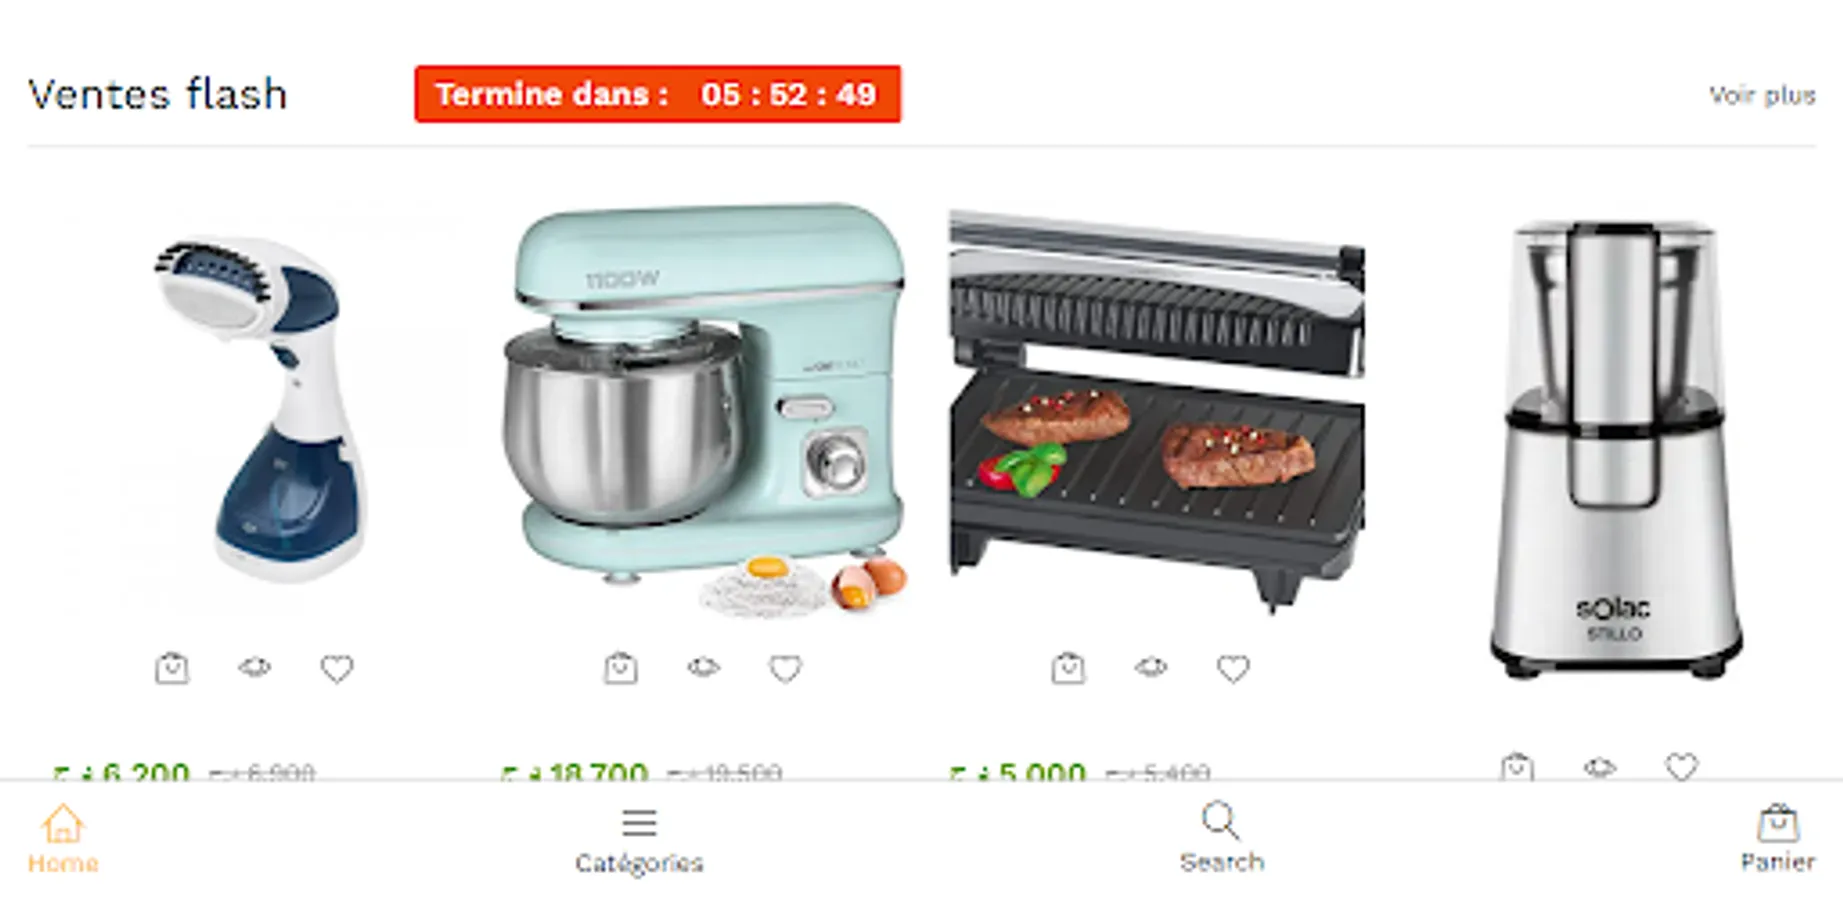Open the Catégories menu
The image size is (1843, 900).
tap(639, 840)
